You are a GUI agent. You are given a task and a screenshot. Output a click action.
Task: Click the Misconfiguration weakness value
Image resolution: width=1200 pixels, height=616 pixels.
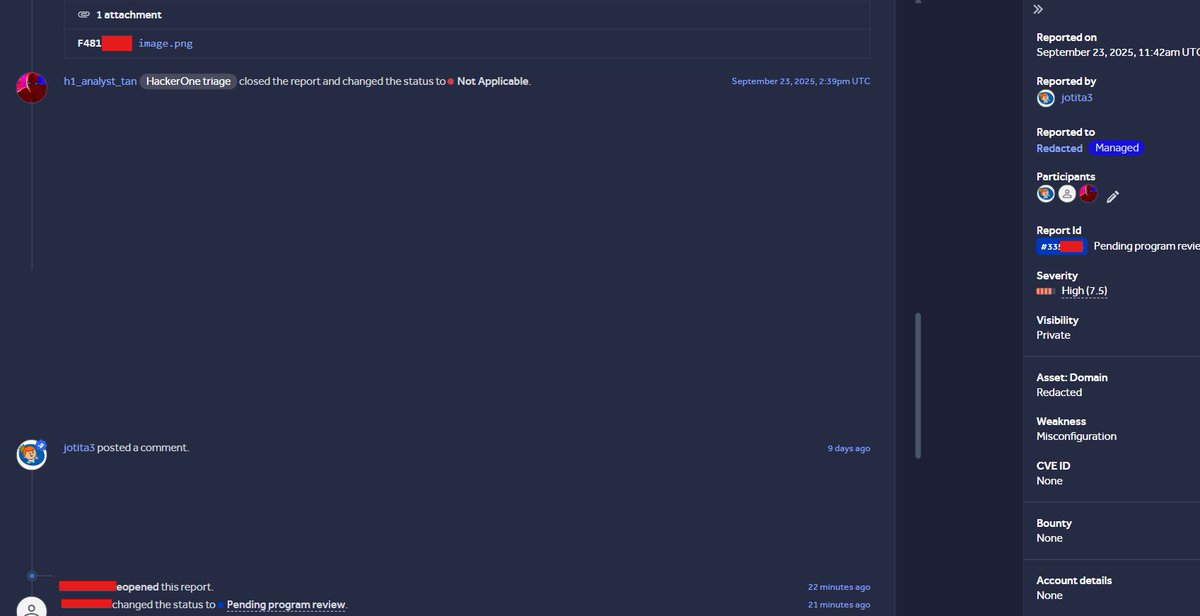tap(1076, 437)
